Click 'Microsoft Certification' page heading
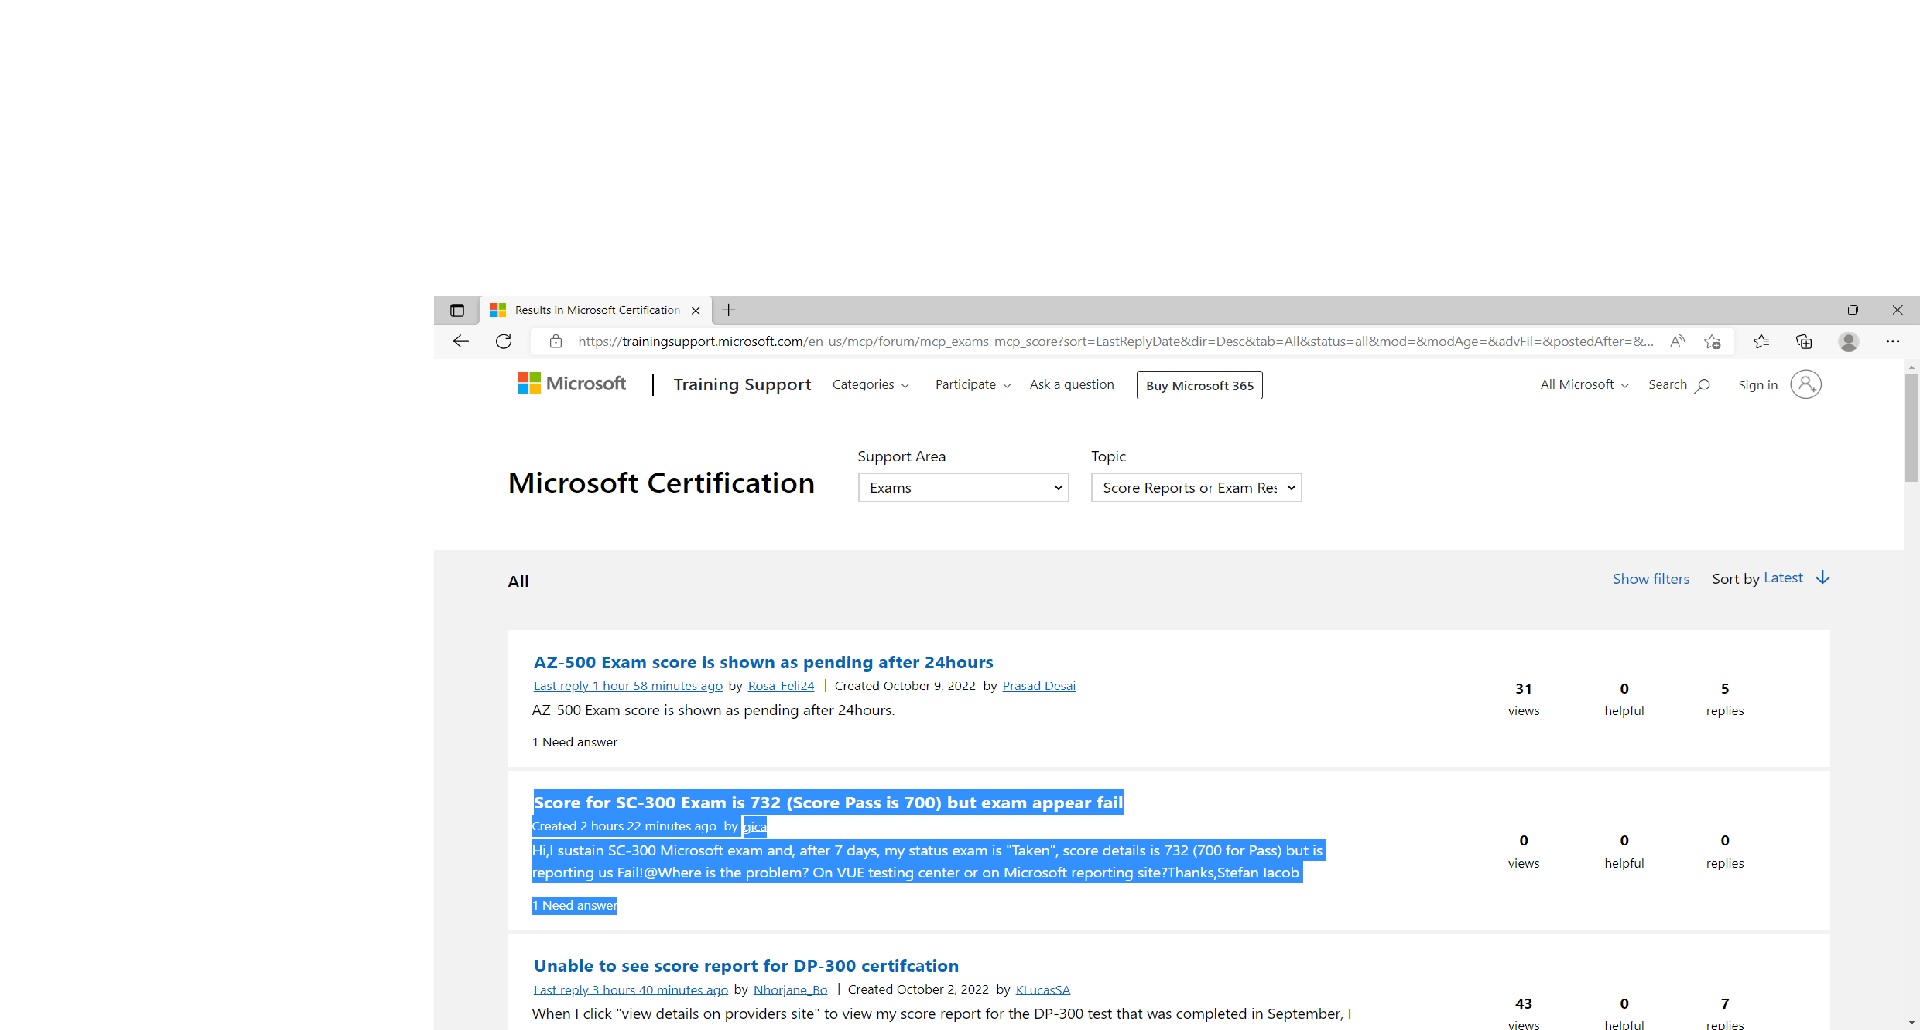Image resolution: width=1920 pixels, height=1030 pixels. tap(661, 483)
